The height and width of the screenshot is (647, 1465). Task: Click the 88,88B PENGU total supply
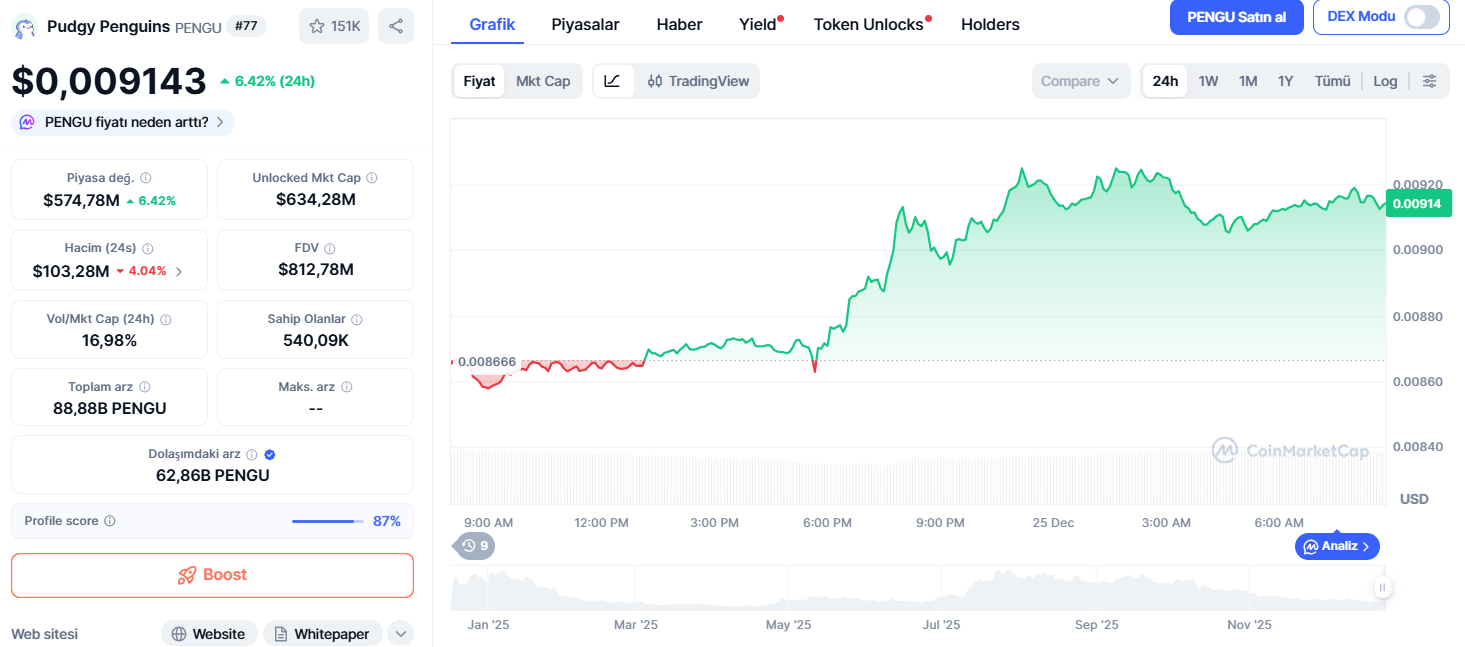[110, 408]
